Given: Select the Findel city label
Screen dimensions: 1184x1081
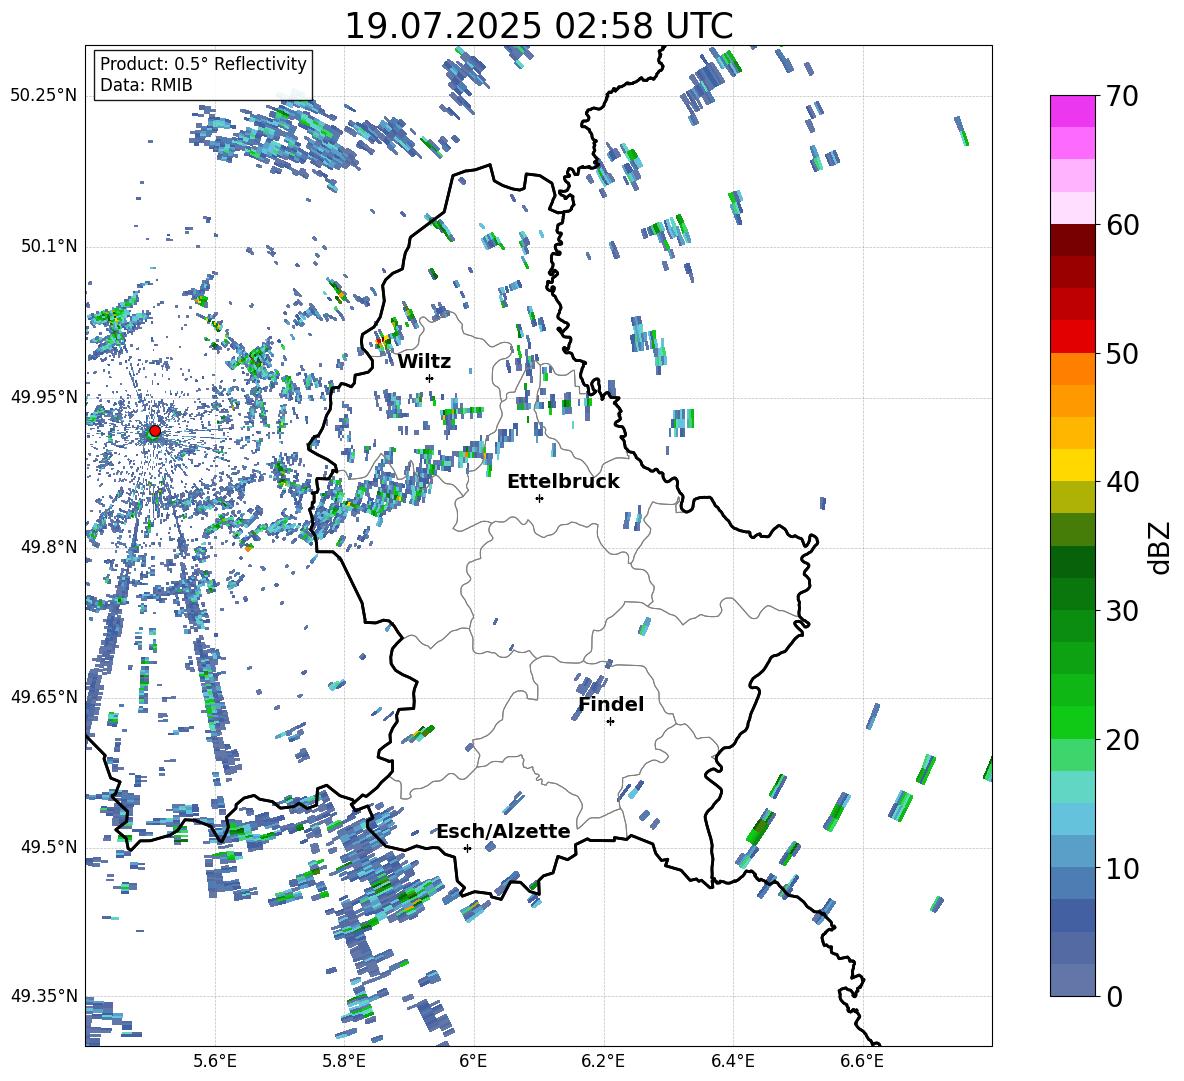Looking at the screenshot, I should coord(611,704).
